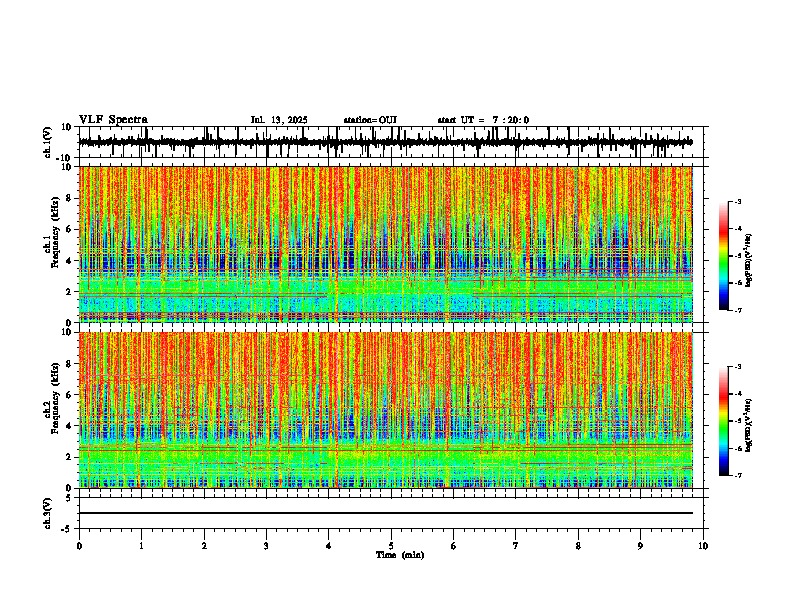Click time axis tick label 8
Image resolution: width=792 pixels, height=612 pixels.
578,546
